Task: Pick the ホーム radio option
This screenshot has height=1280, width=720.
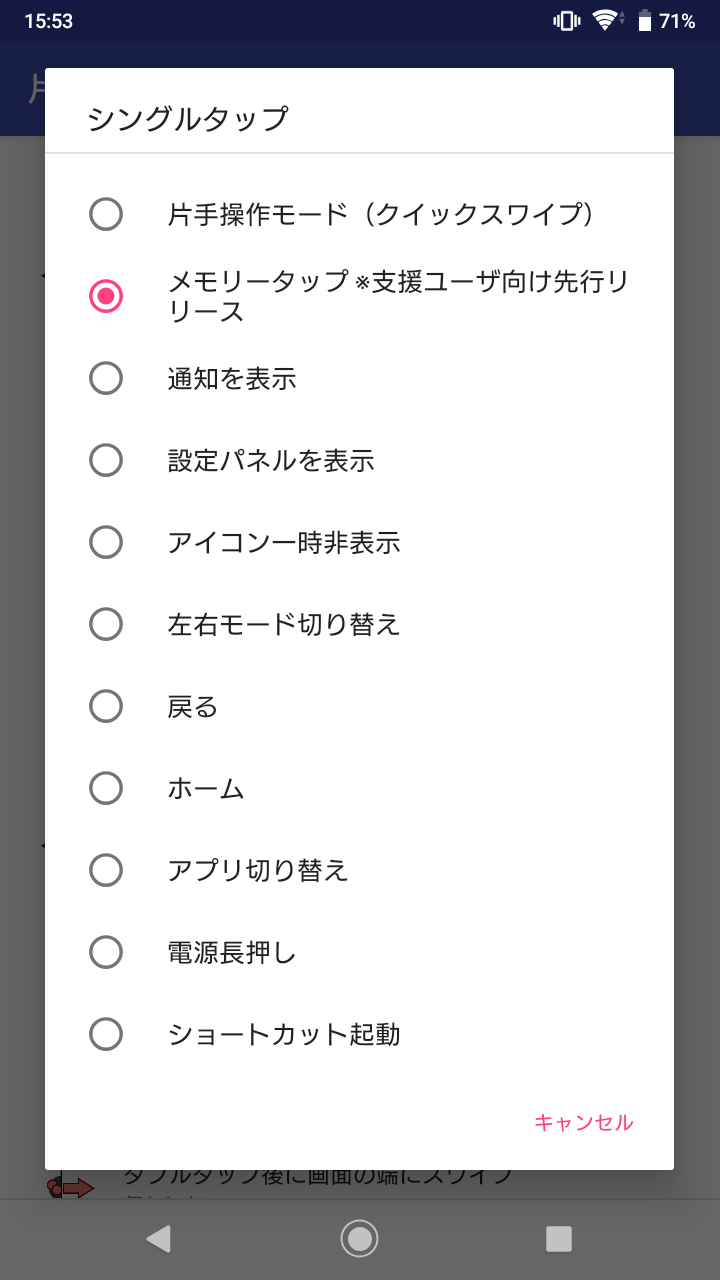Action: tap(106, 788)
